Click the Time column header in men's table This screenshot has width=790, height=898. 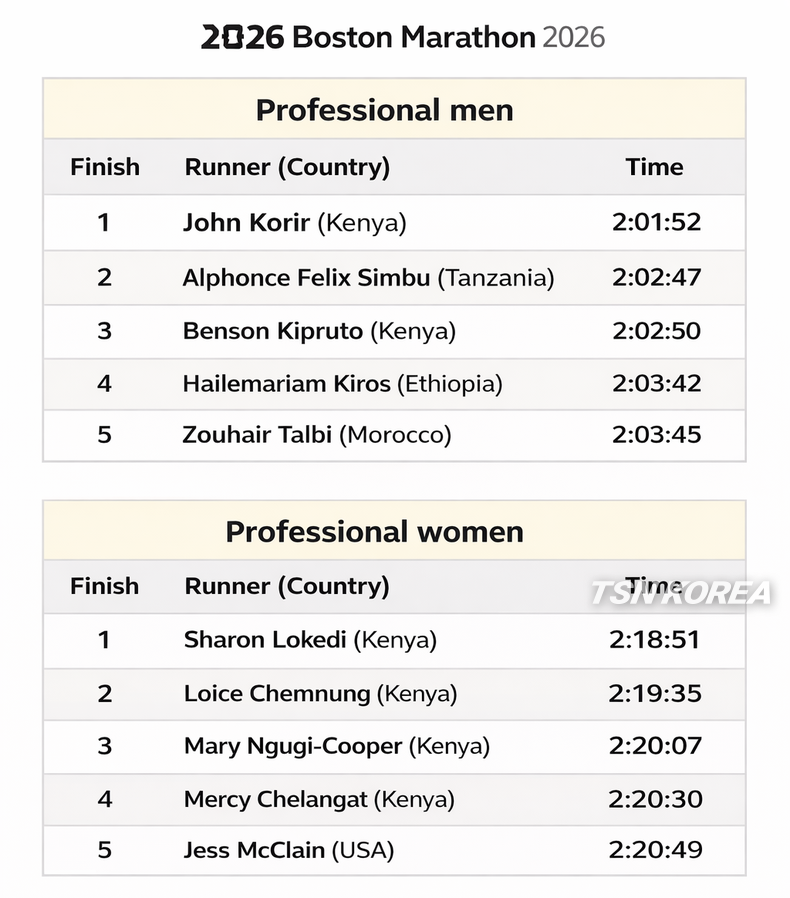click(654, 167)
